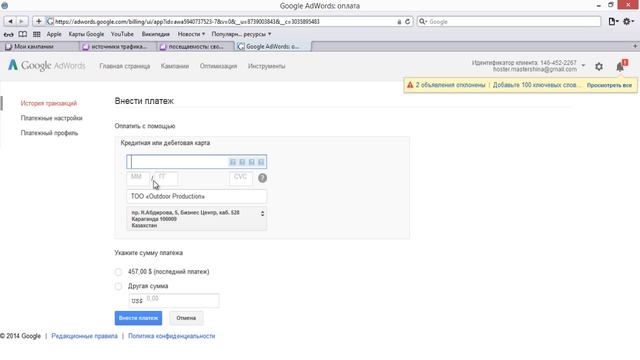The image size is (640, 360).
Task: Open the Популярные ресурсы bookmarks dropdown
Action: [241, 34]
